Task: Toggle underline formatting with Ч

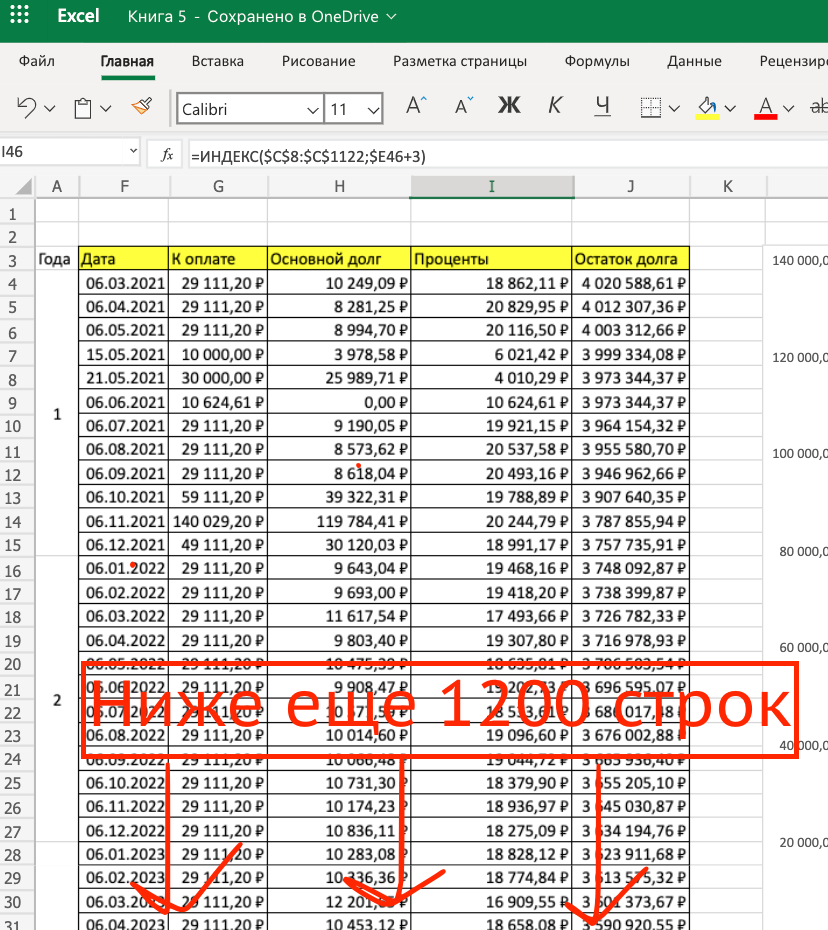Action: (602, 106)
